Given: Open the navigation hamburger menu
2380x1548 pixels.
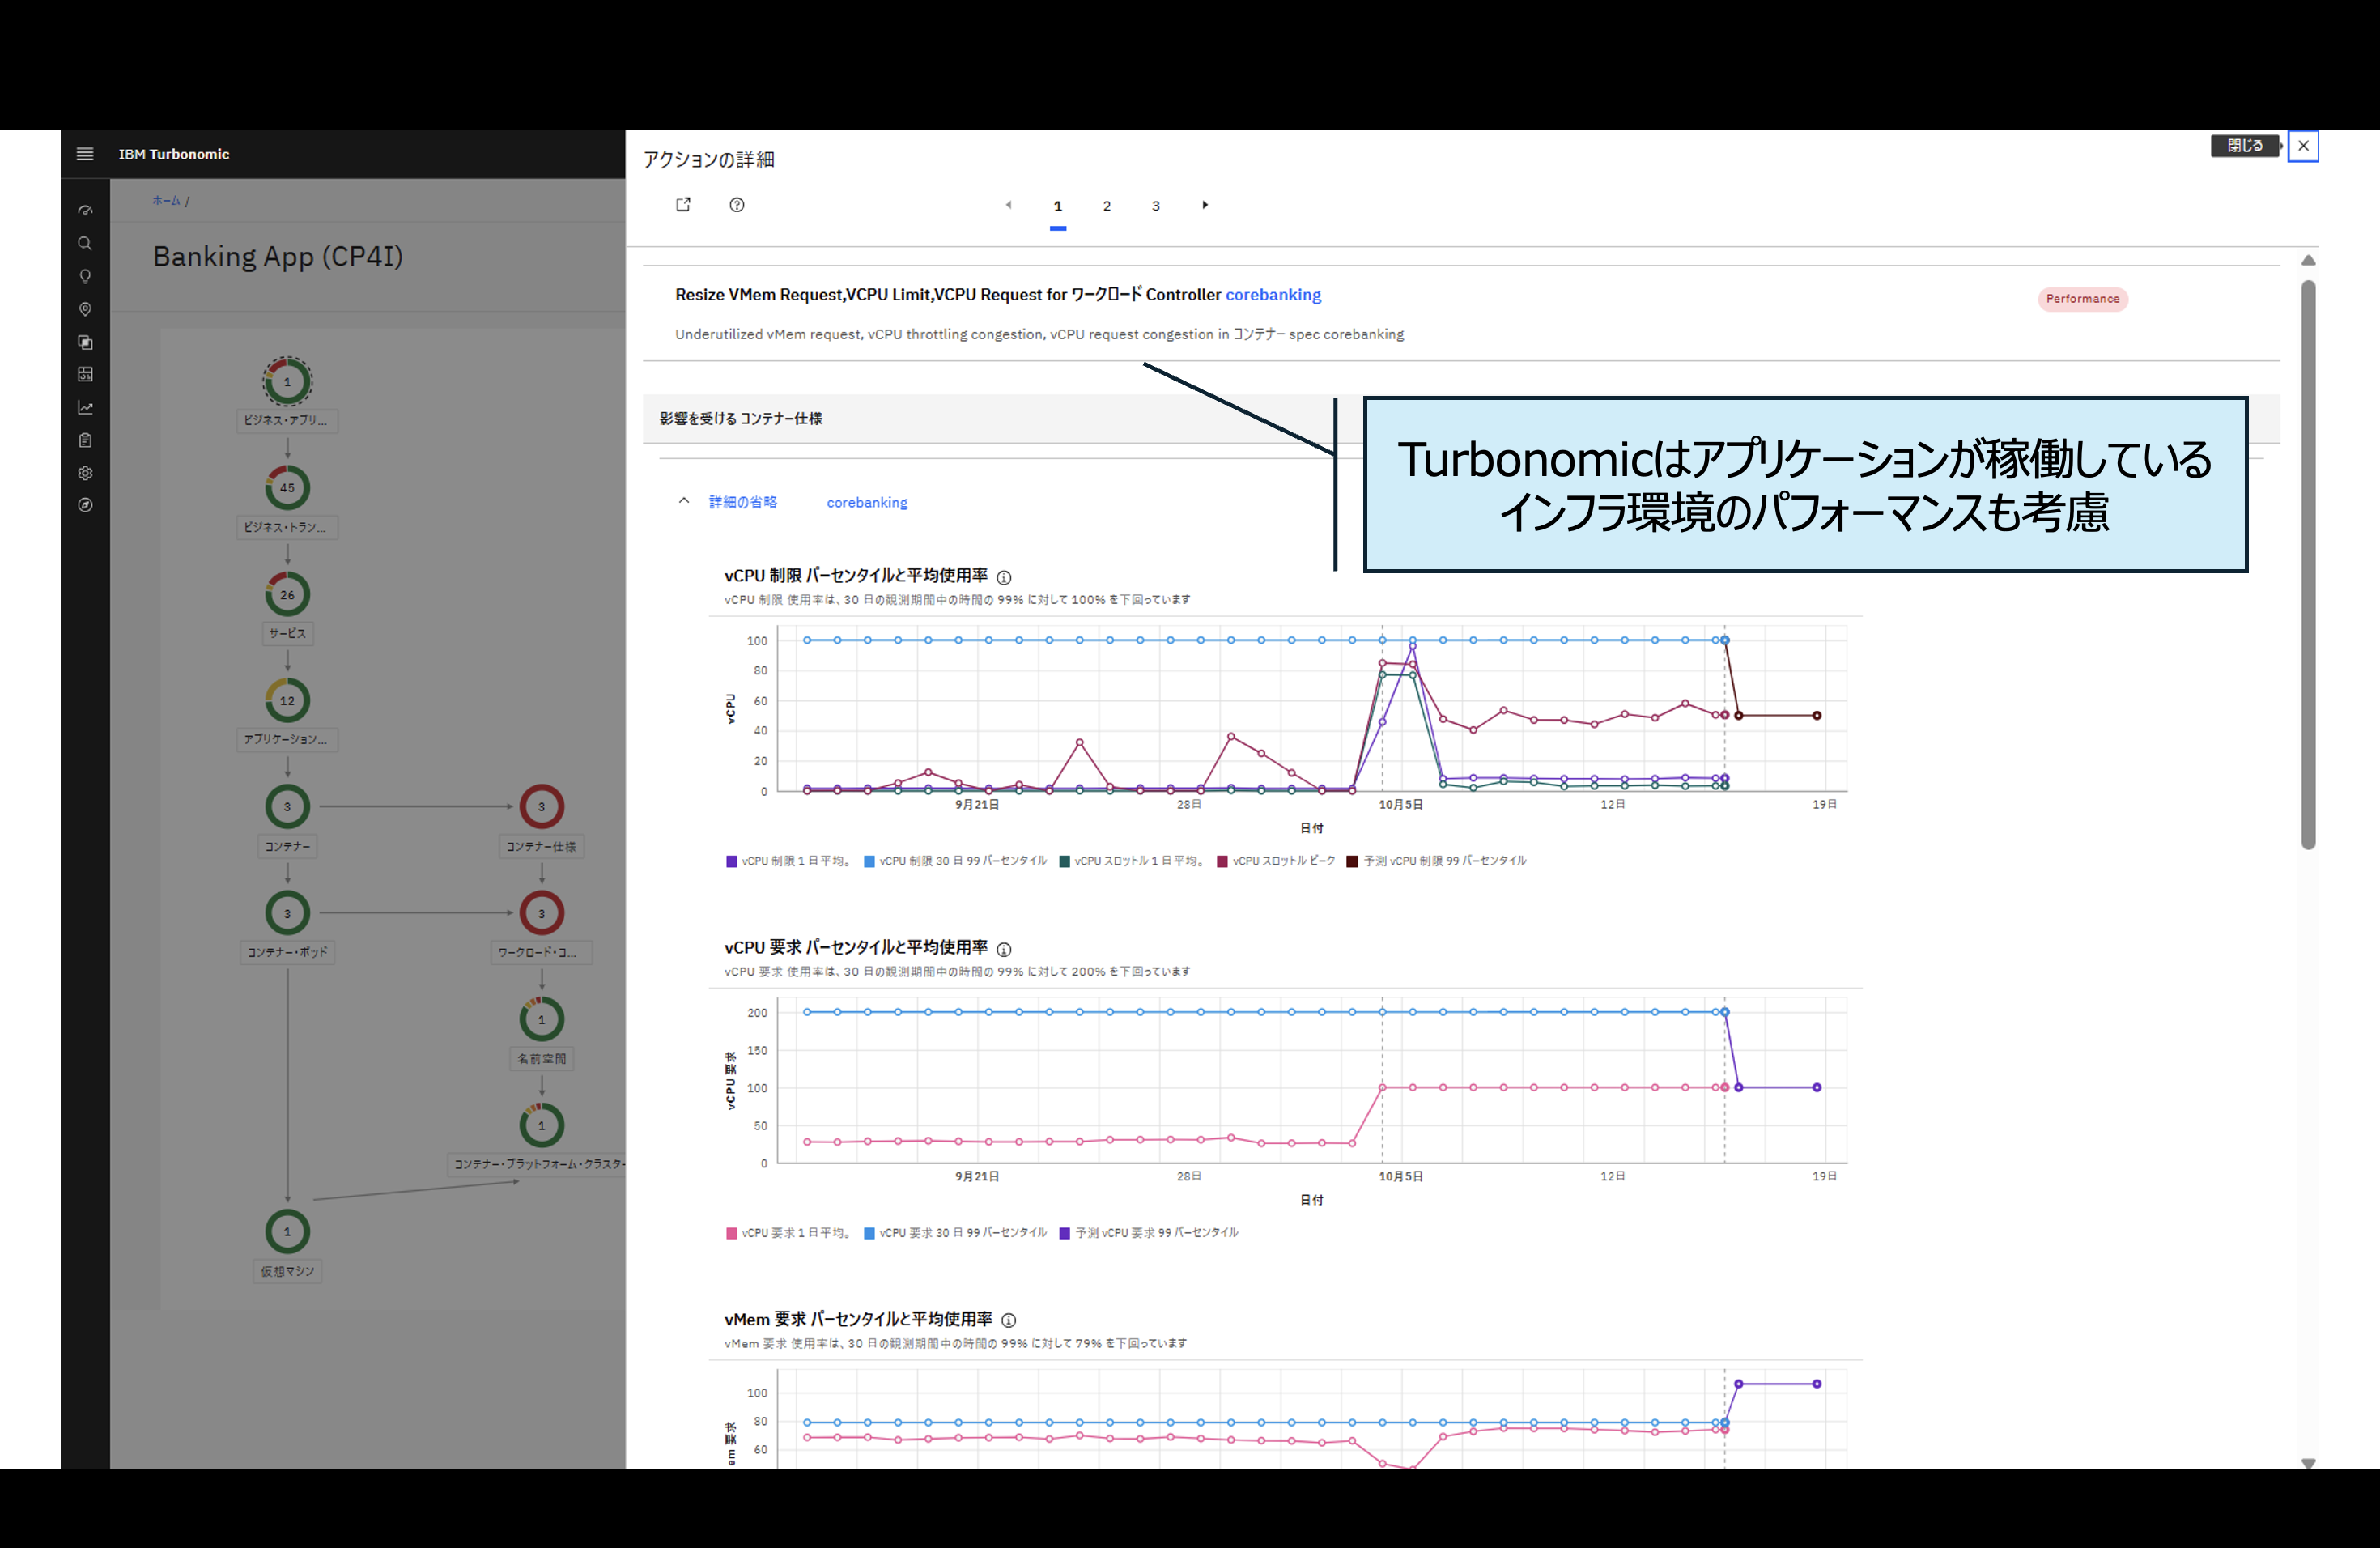Looking at the screenshot, I should pyautogui.click(x=85, y=154).
